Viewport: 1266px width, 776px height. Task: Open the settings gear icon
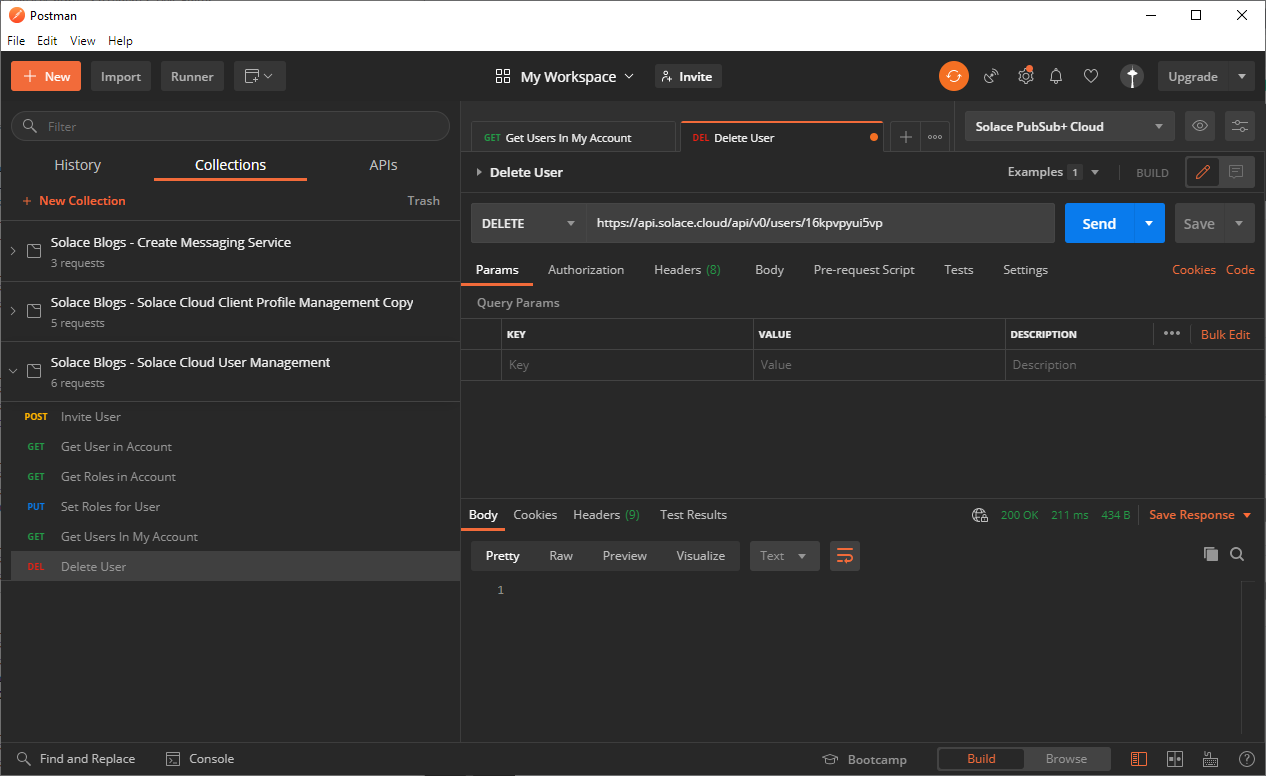[x=1025, y=76]
